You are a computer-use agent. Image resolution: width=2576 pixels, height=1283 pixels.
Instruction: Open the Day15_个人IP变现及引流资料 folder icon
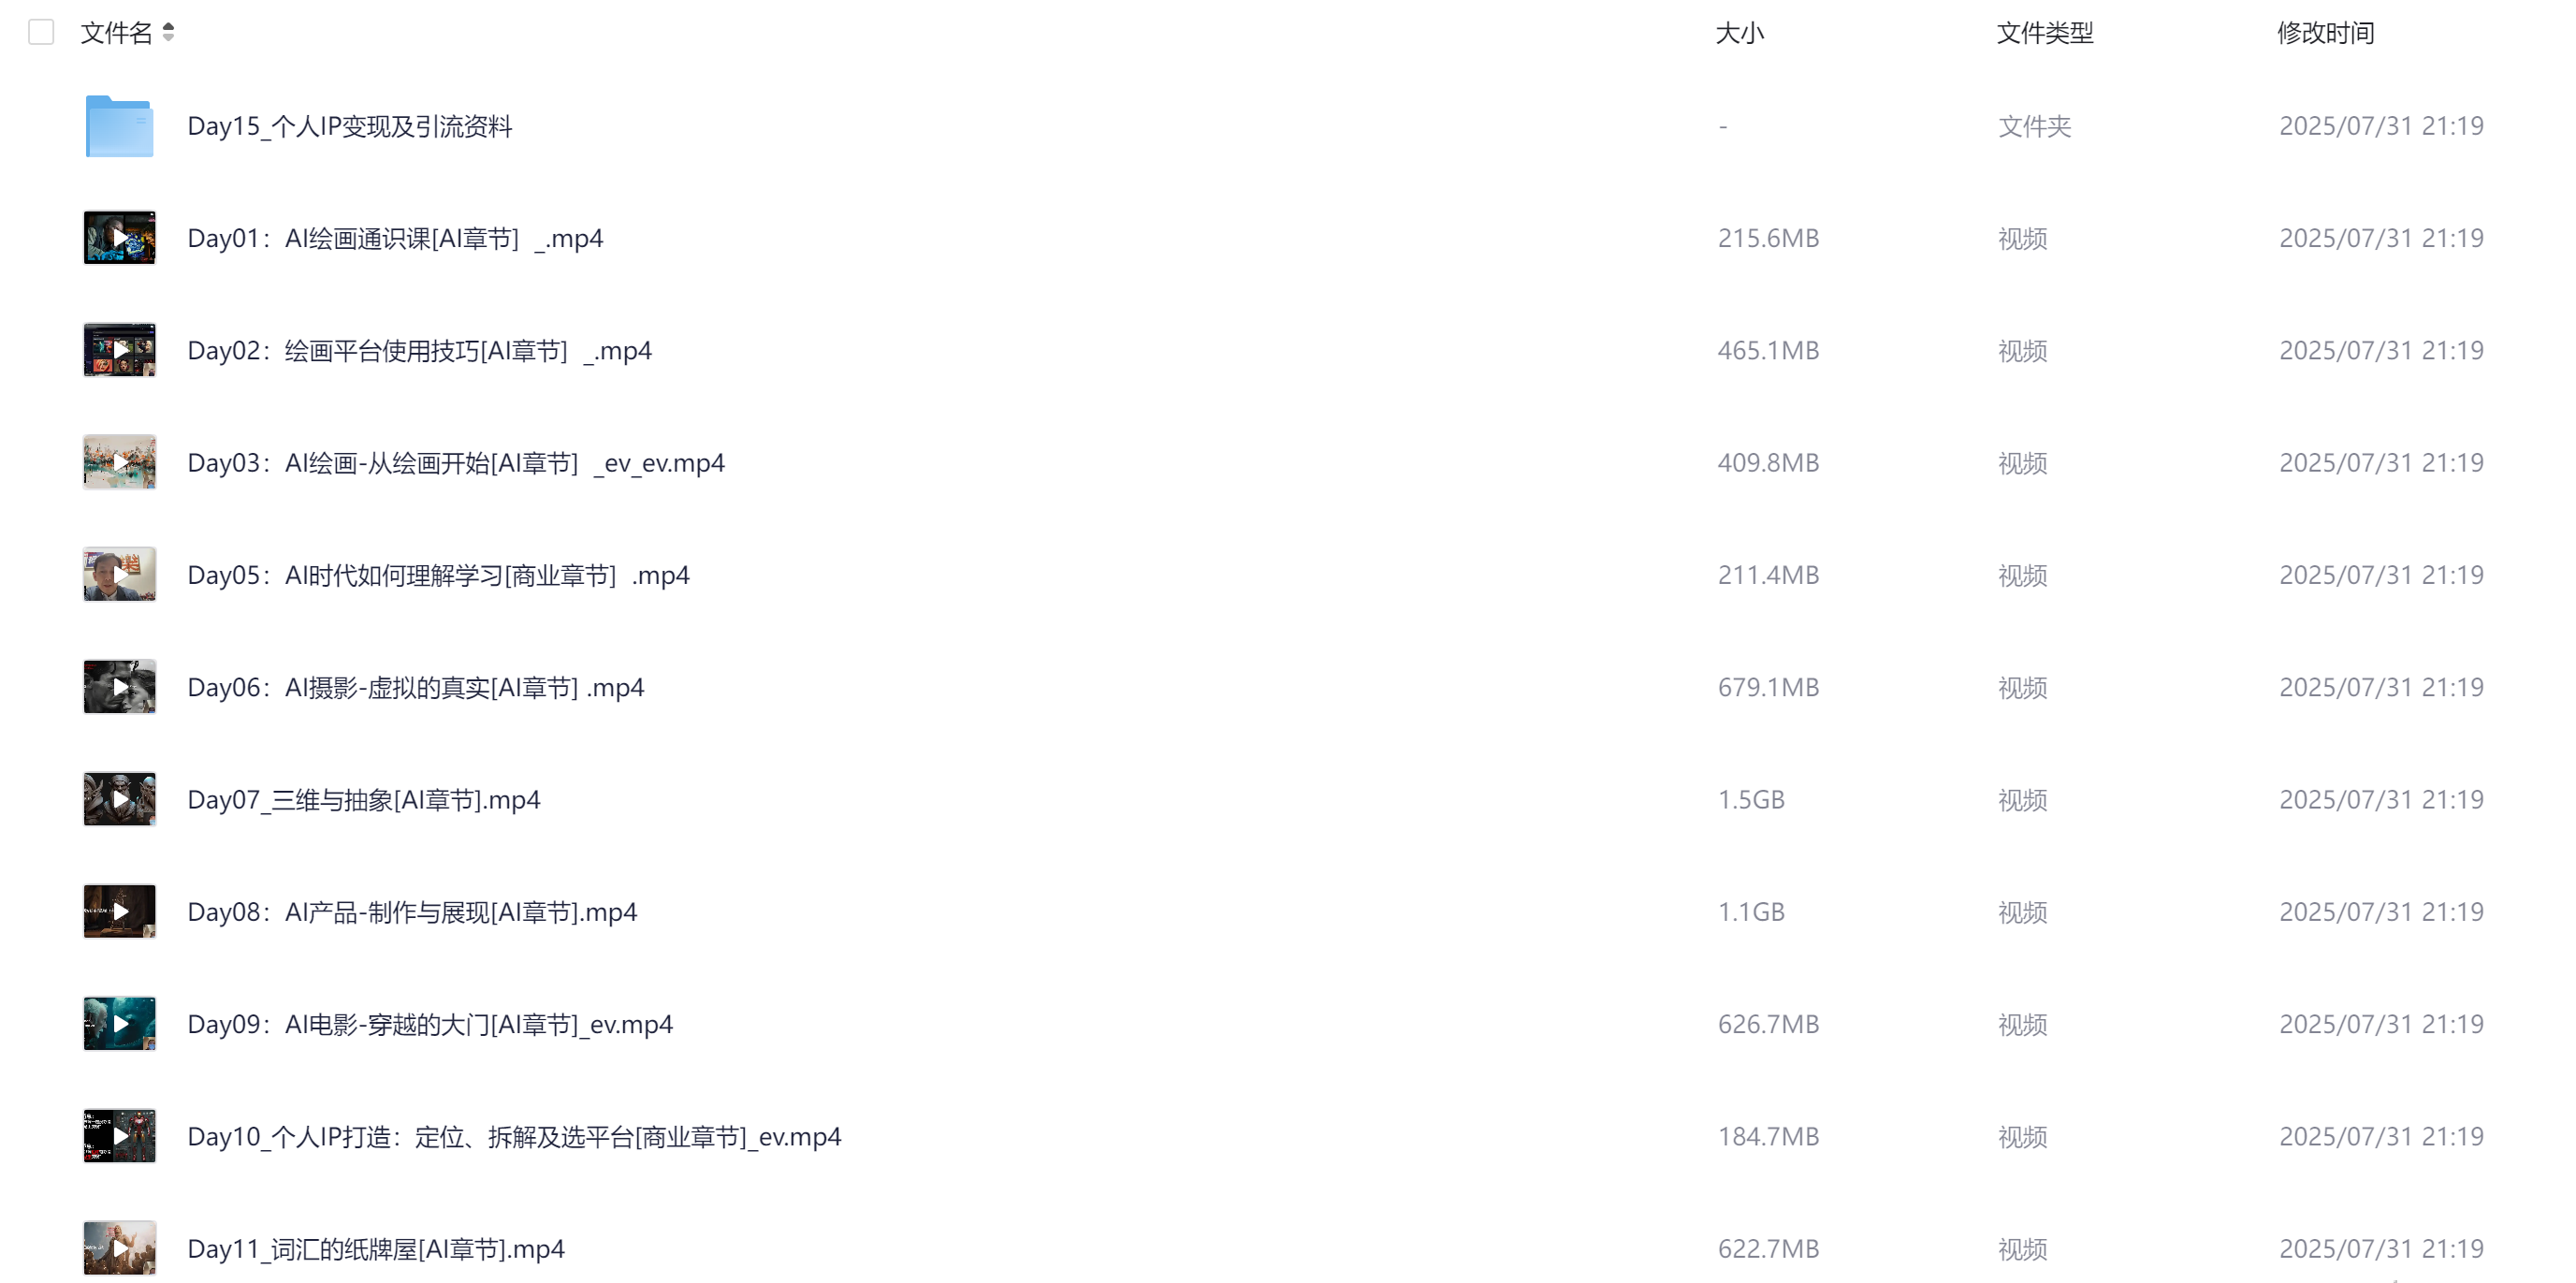119,126
